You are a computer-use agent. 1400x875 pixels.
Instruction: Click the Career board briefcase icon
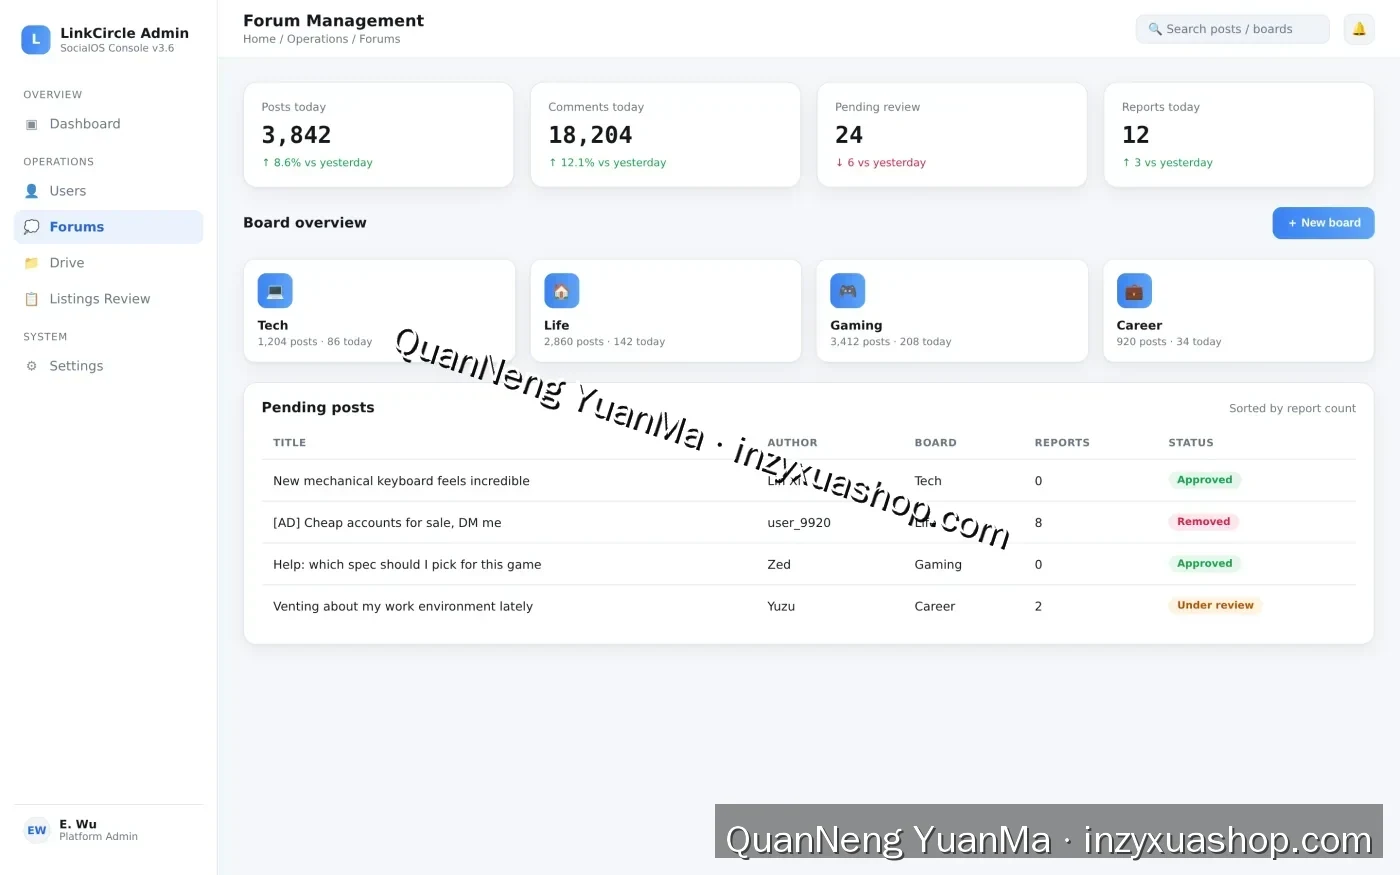(1134, 291)
